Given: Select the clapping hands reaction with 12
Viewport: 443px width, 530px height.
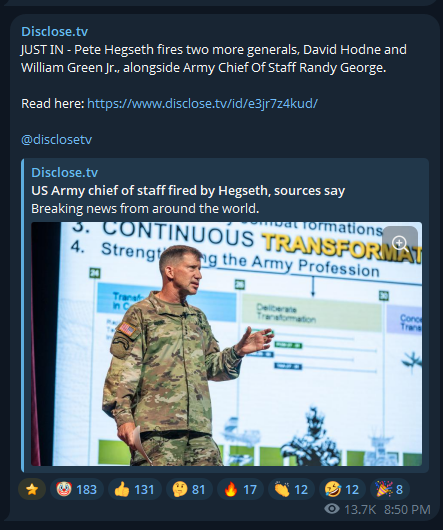Looking at the screenshot, I should tap(291, 489).
